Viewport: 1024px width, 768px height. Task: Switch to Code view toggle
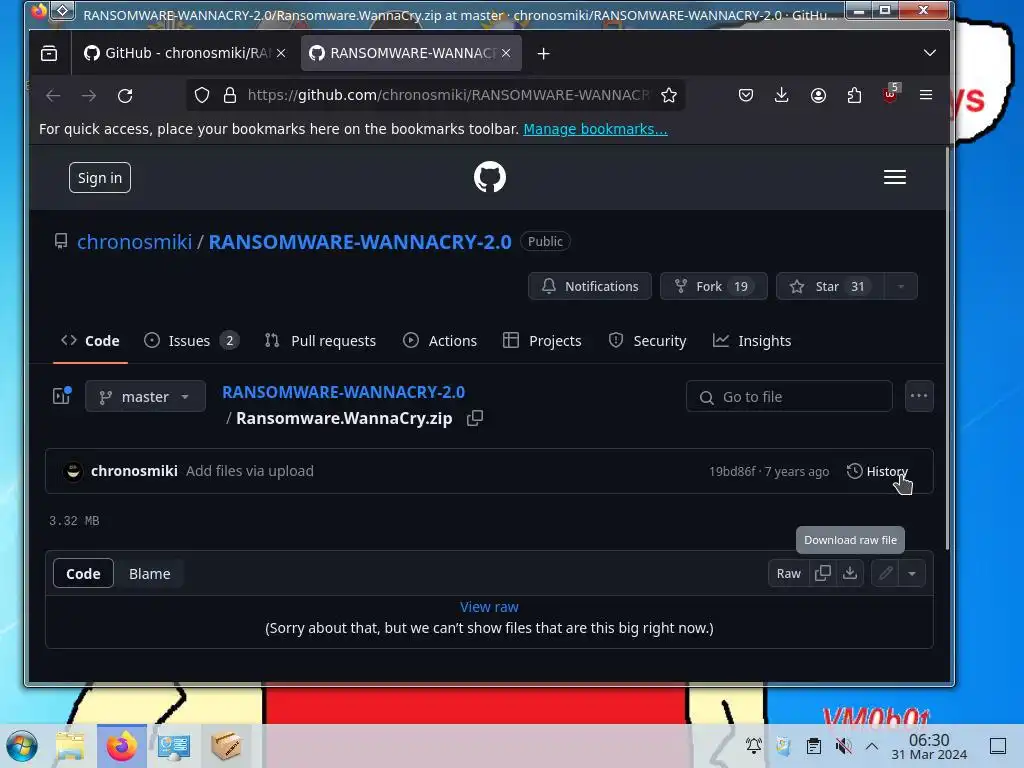pos(83,573)
